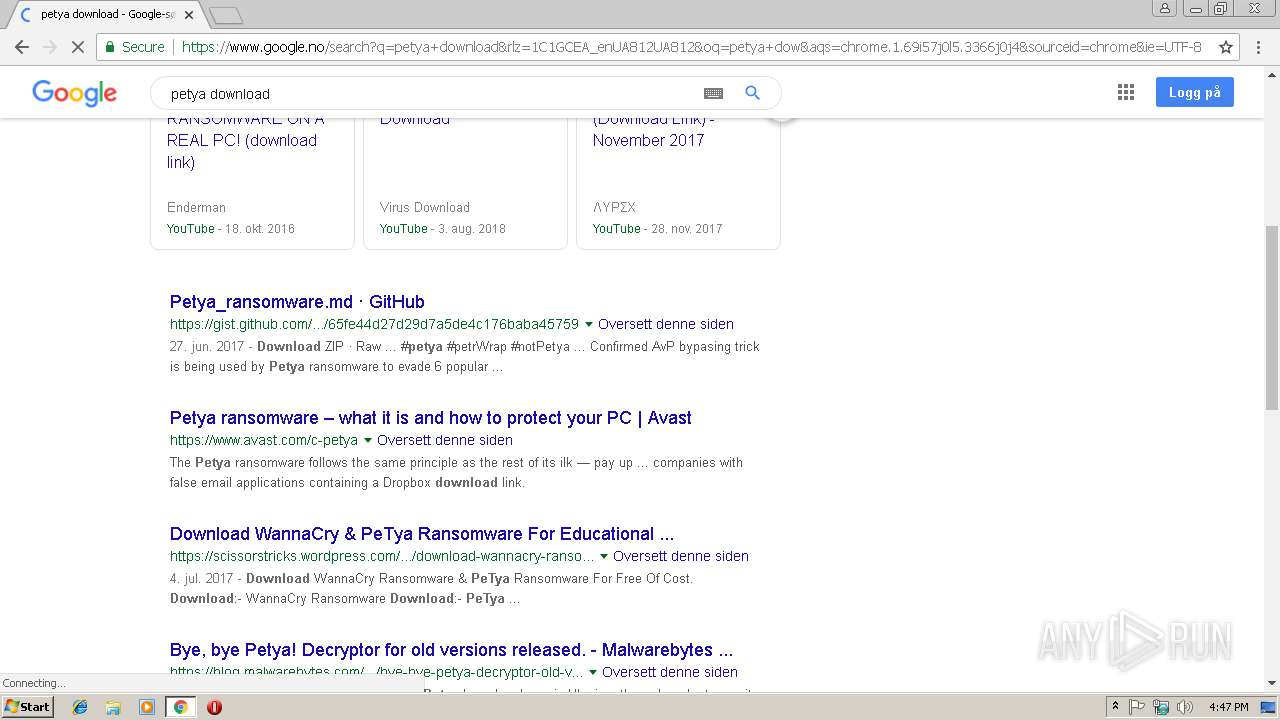
Task: Click the network tray icon
Action: coord(1161,707)
